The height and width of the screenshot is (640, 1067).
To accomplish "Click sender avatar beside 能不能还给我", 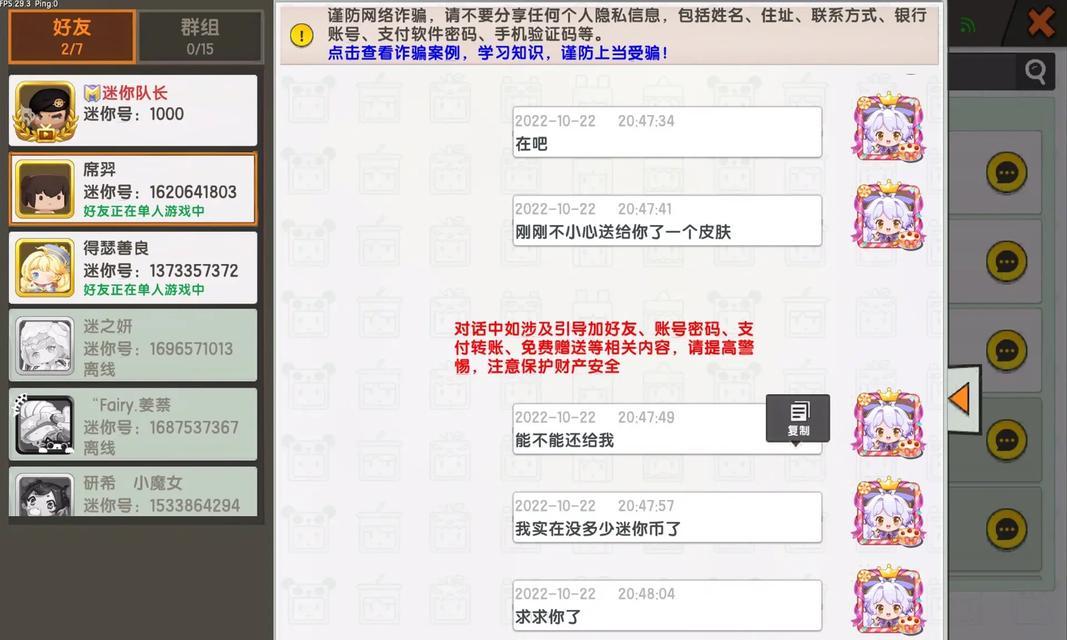I will [888, 423].
